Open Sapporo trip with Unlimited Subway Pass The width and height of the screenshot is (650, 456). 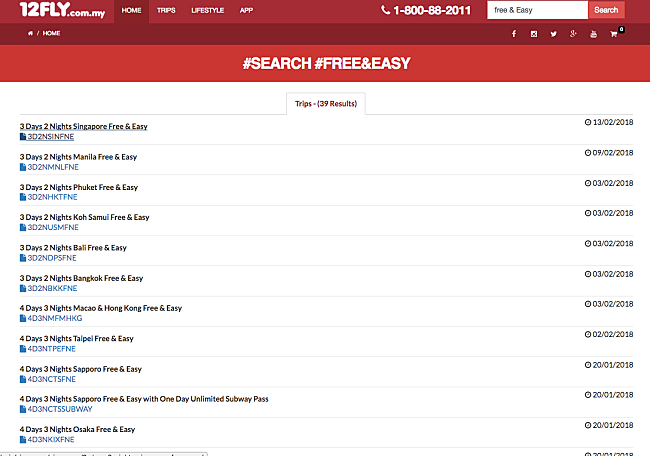pyautogui.click(x=144, y=399)
